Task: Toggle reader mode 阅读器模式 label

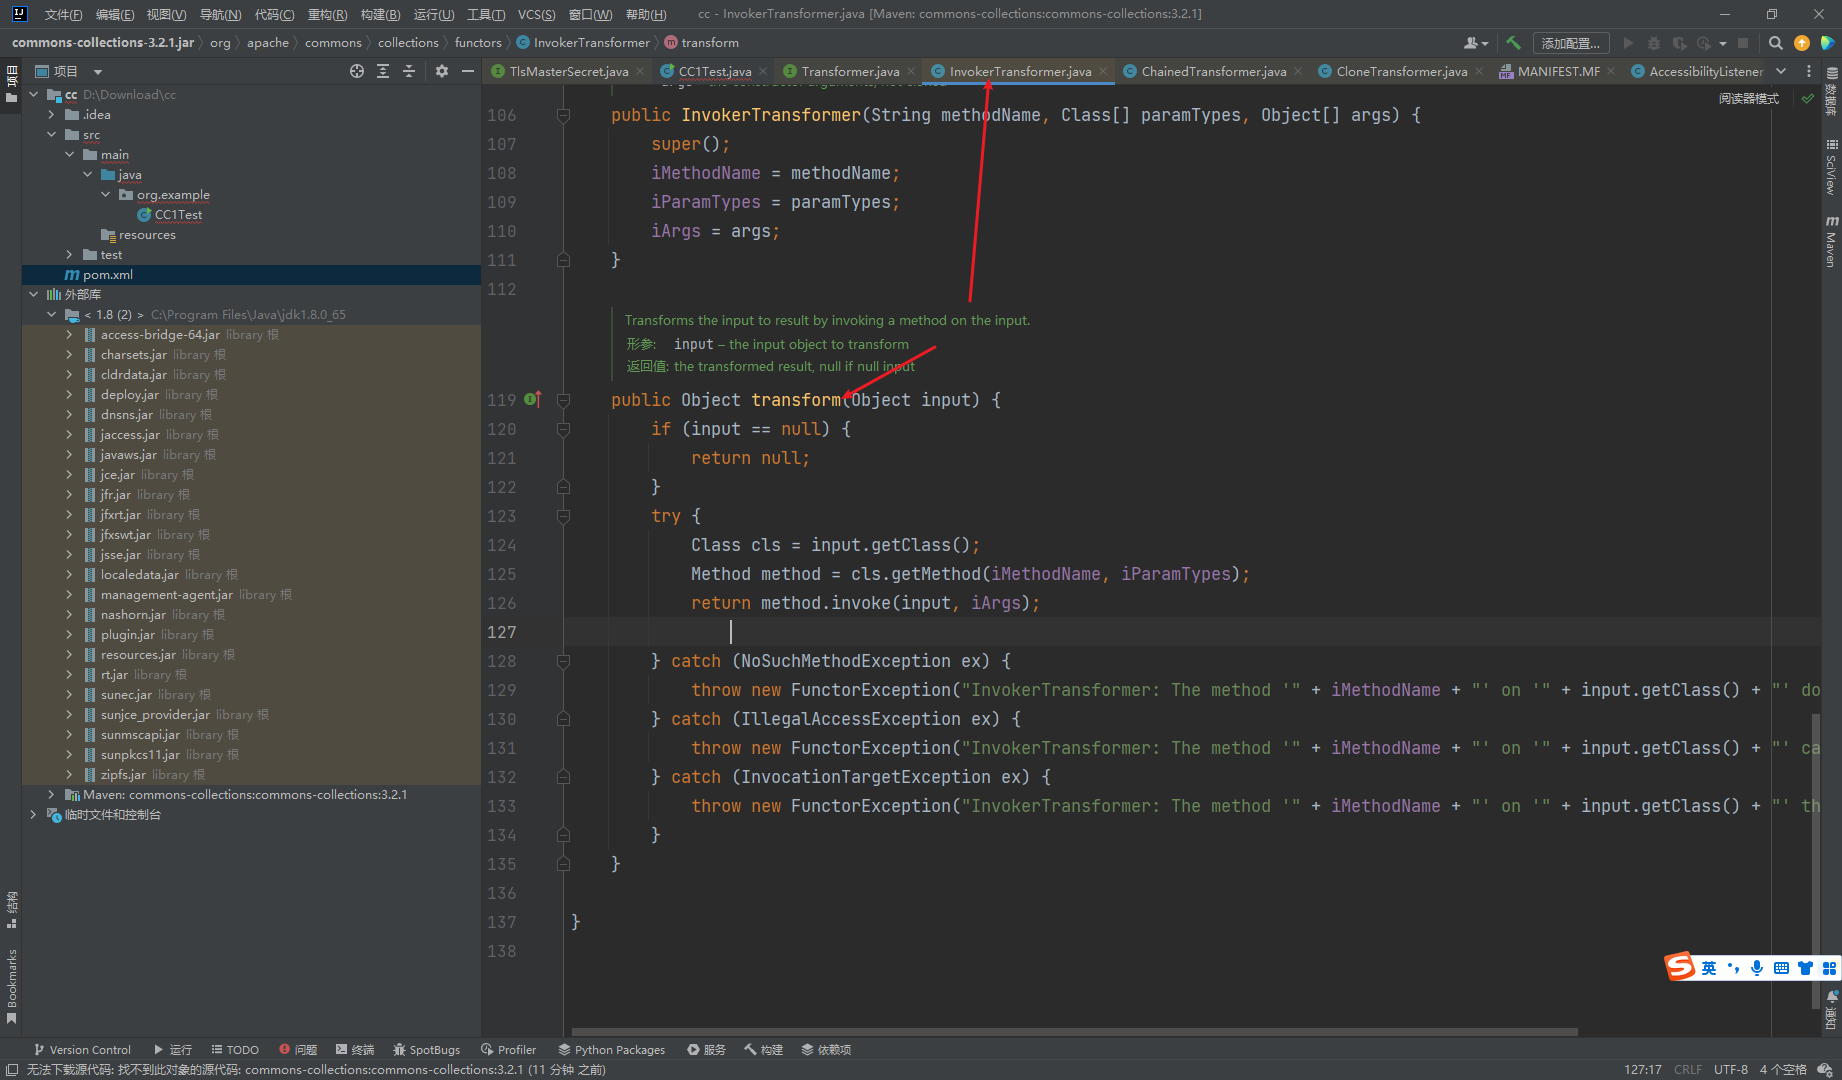Action: pos(1749,99)
